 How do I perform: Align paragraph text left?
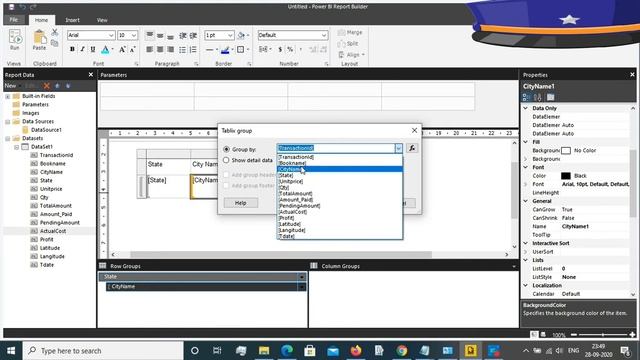[150, 49]
